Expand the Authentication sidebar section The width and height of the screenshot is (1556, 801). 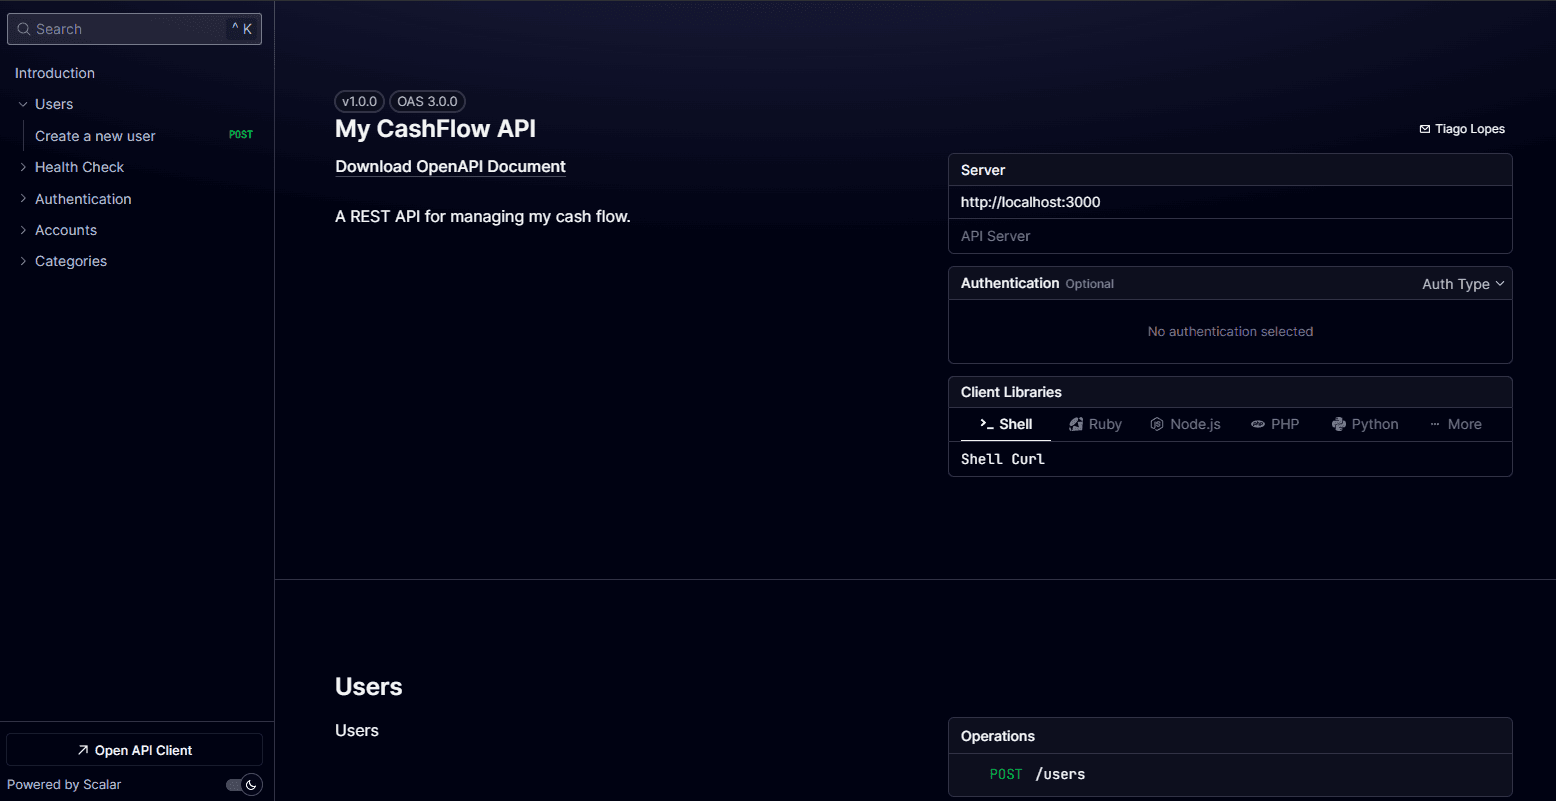[23, 199]
